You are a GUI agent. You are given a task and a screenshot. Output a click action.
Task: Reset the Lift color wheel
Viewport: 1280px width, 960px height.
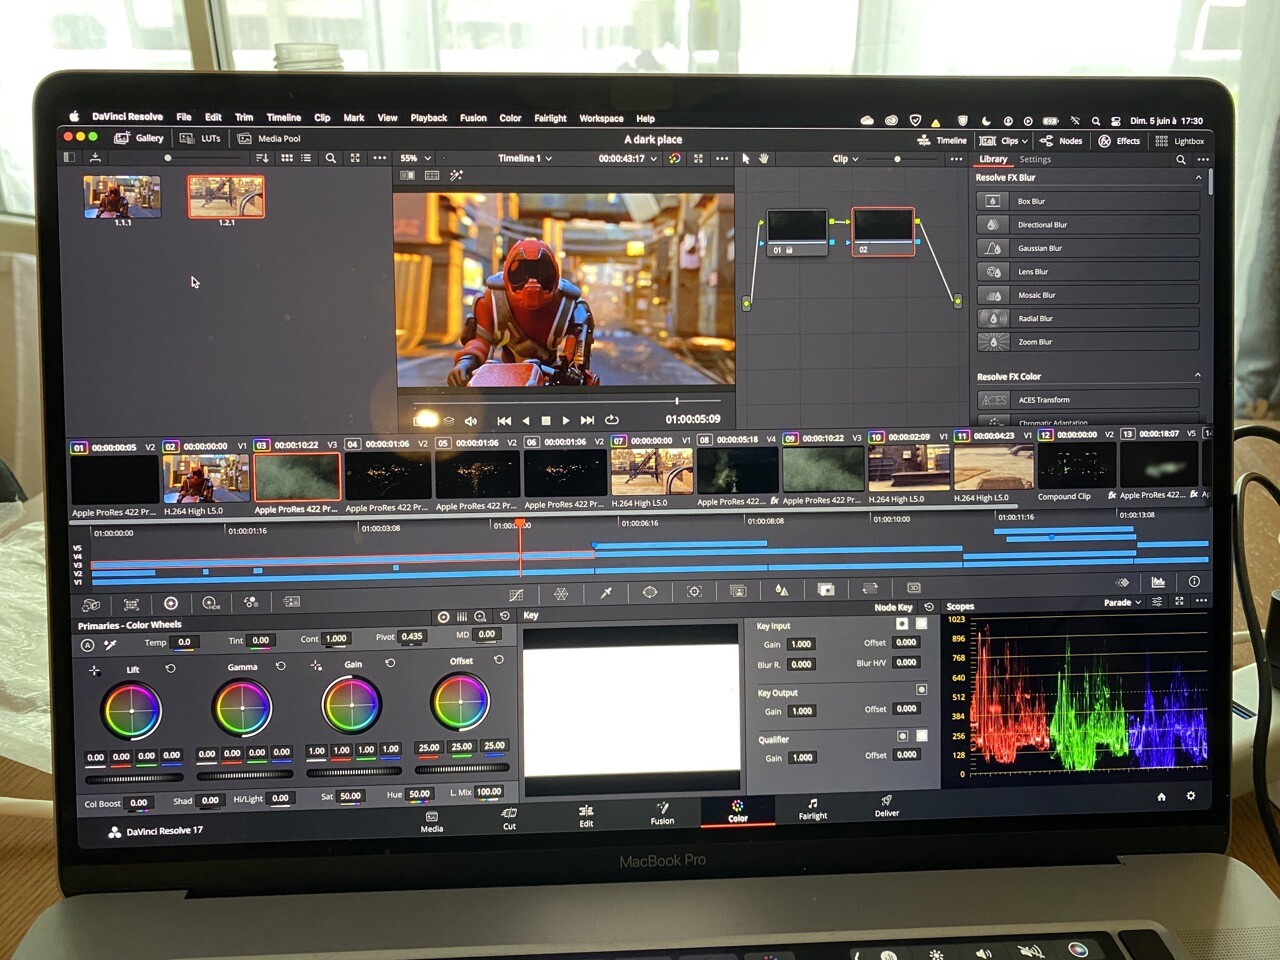[170, 668]
